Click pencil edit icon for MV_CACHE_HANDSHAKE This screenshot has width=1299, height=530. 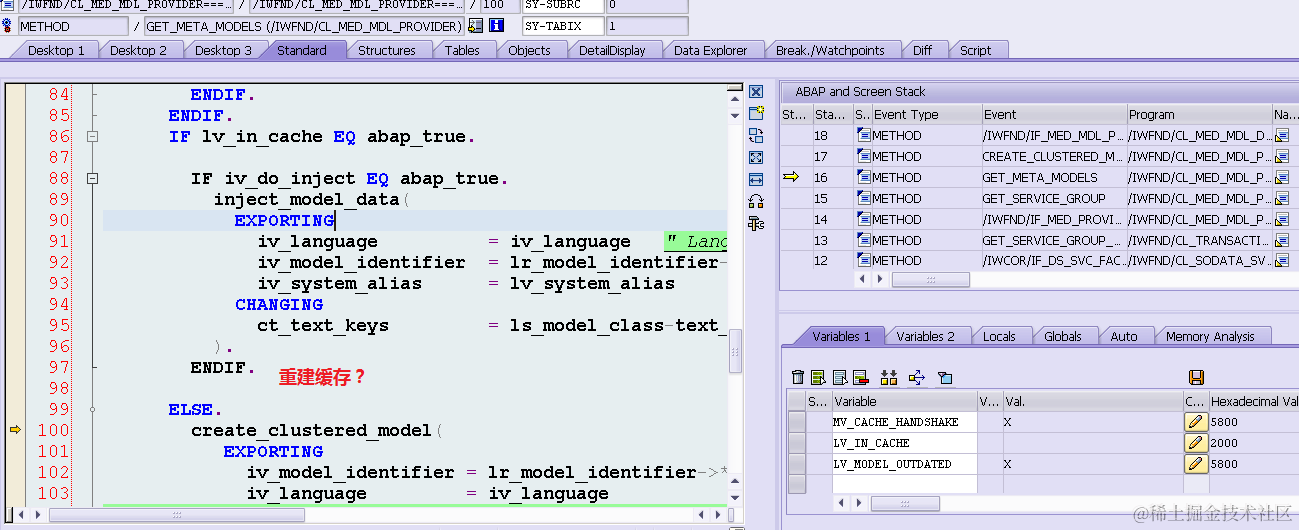click(x=1195, y=422)
